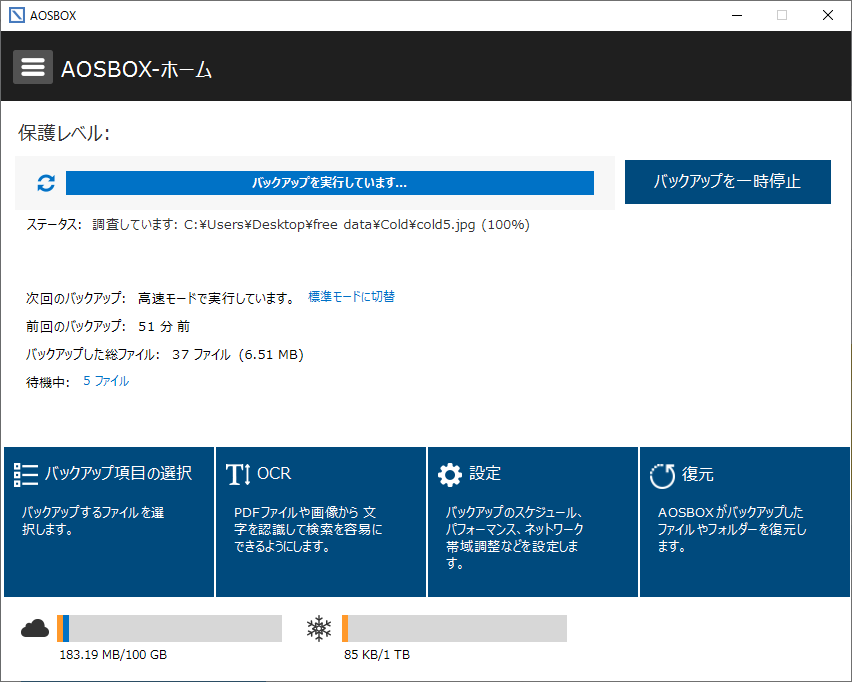
Task: Click the backup sync refresh icon
Action: tap(46, 183)
